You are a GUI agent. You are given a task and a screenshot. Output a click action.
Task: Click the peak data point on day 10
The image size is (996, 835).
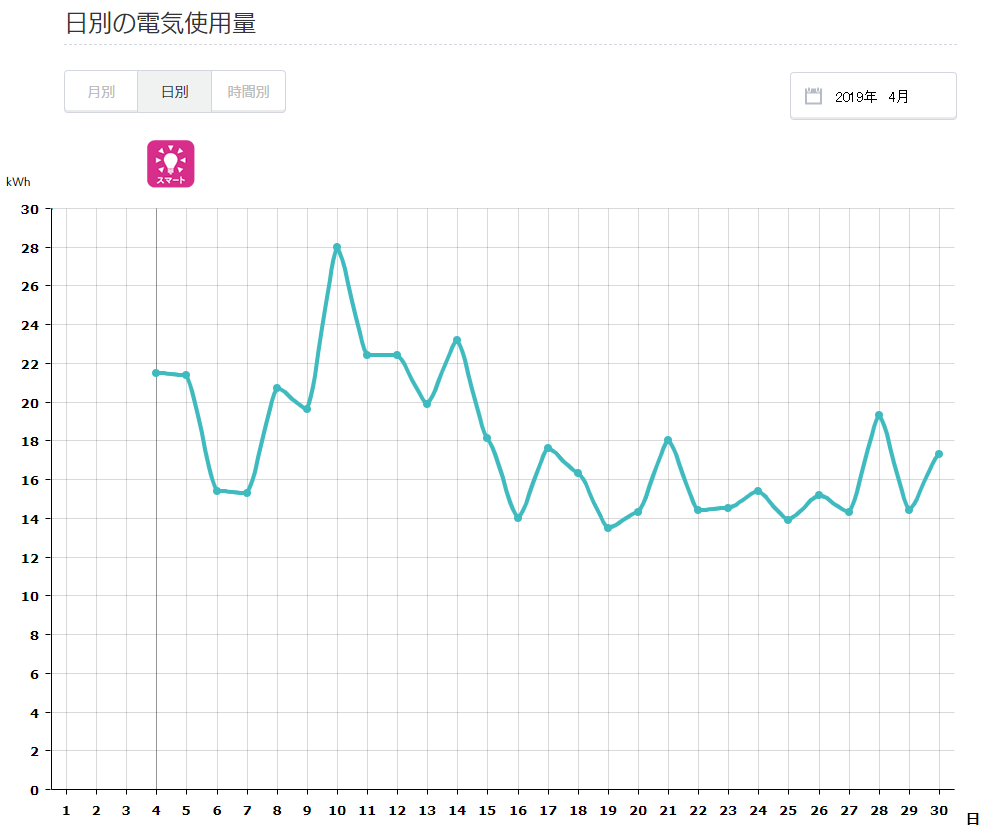click(337, 247)
